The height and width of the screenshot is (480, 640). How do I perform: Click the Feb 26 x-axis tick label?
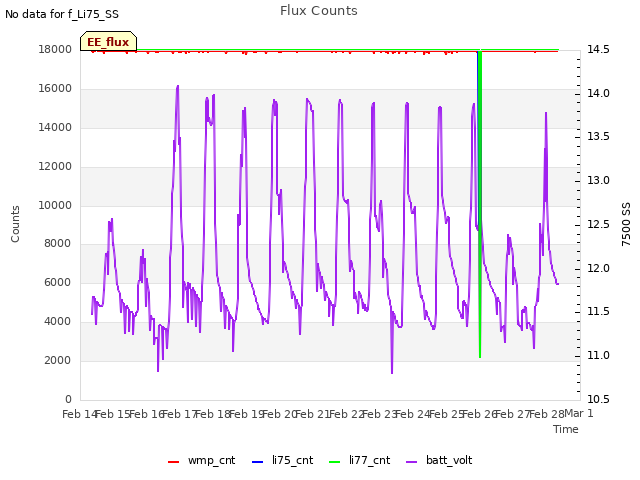[x=480, y=414]
